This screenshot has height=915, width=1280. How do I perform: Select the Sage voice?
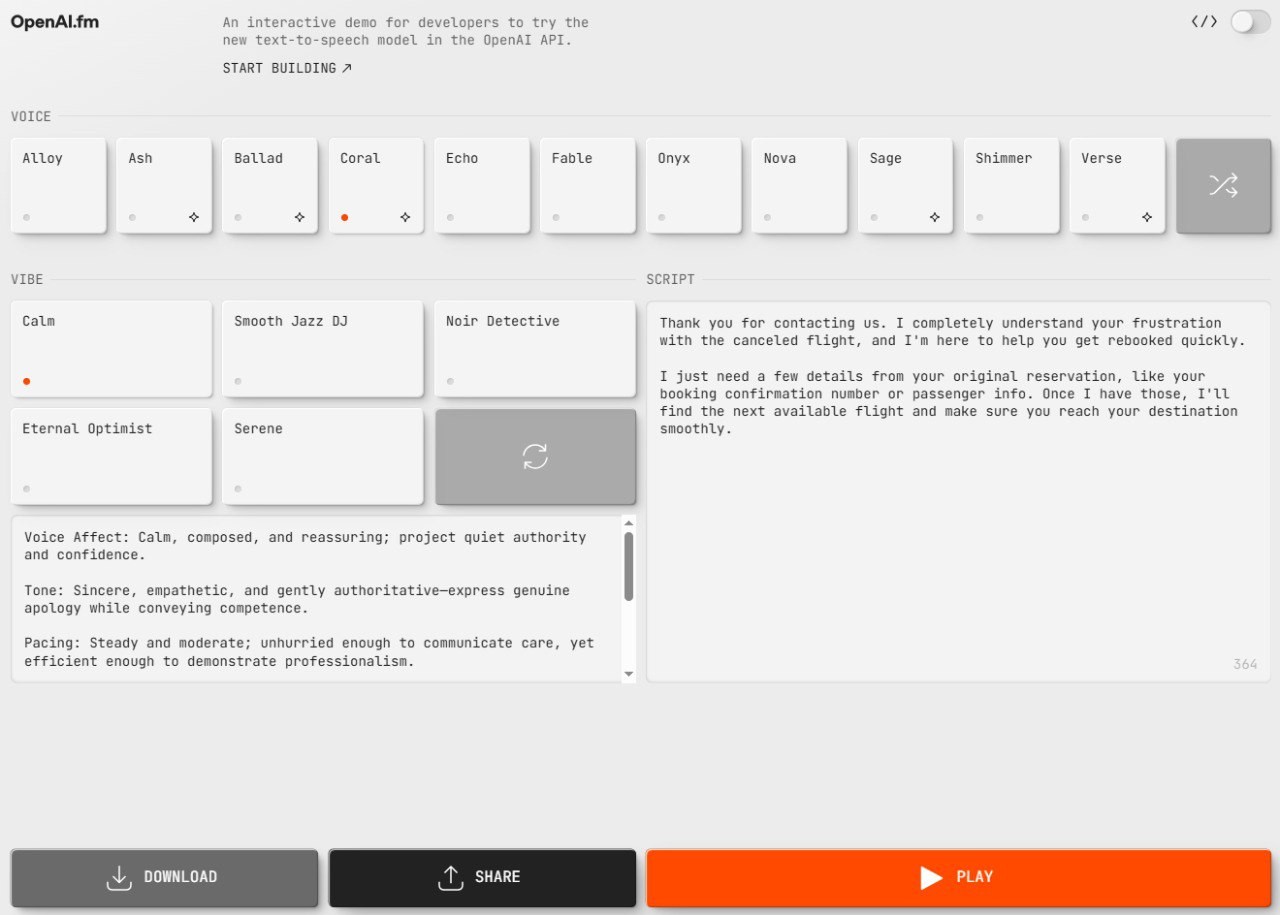click(x=906, y=185)
